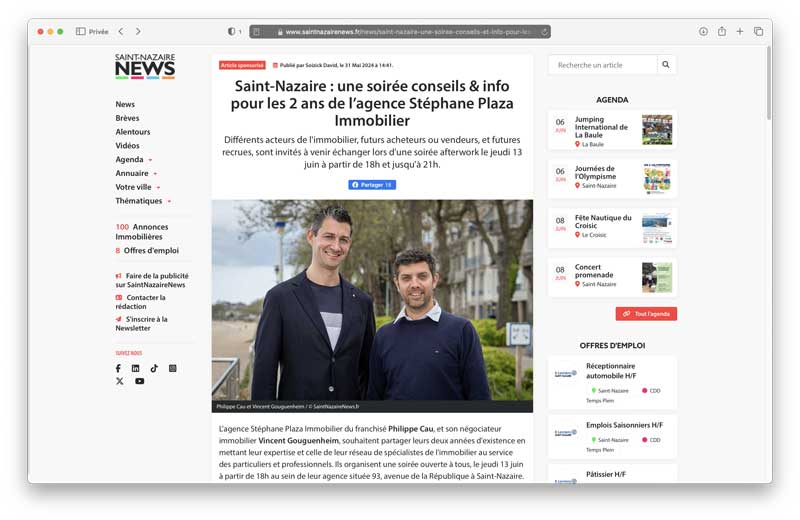This screenshot has width=800, height=520.
Task: Open the YouTube channel icon
Action: pyautogui.click(x=139, y=381)
